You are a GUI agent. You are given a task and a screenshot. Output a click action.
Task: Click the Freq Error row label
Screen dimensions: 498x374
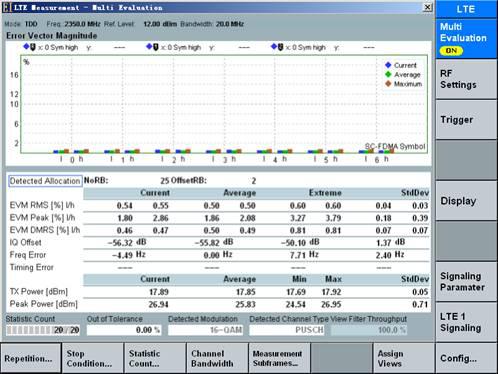pyautogui.click(x=28, y=255)
